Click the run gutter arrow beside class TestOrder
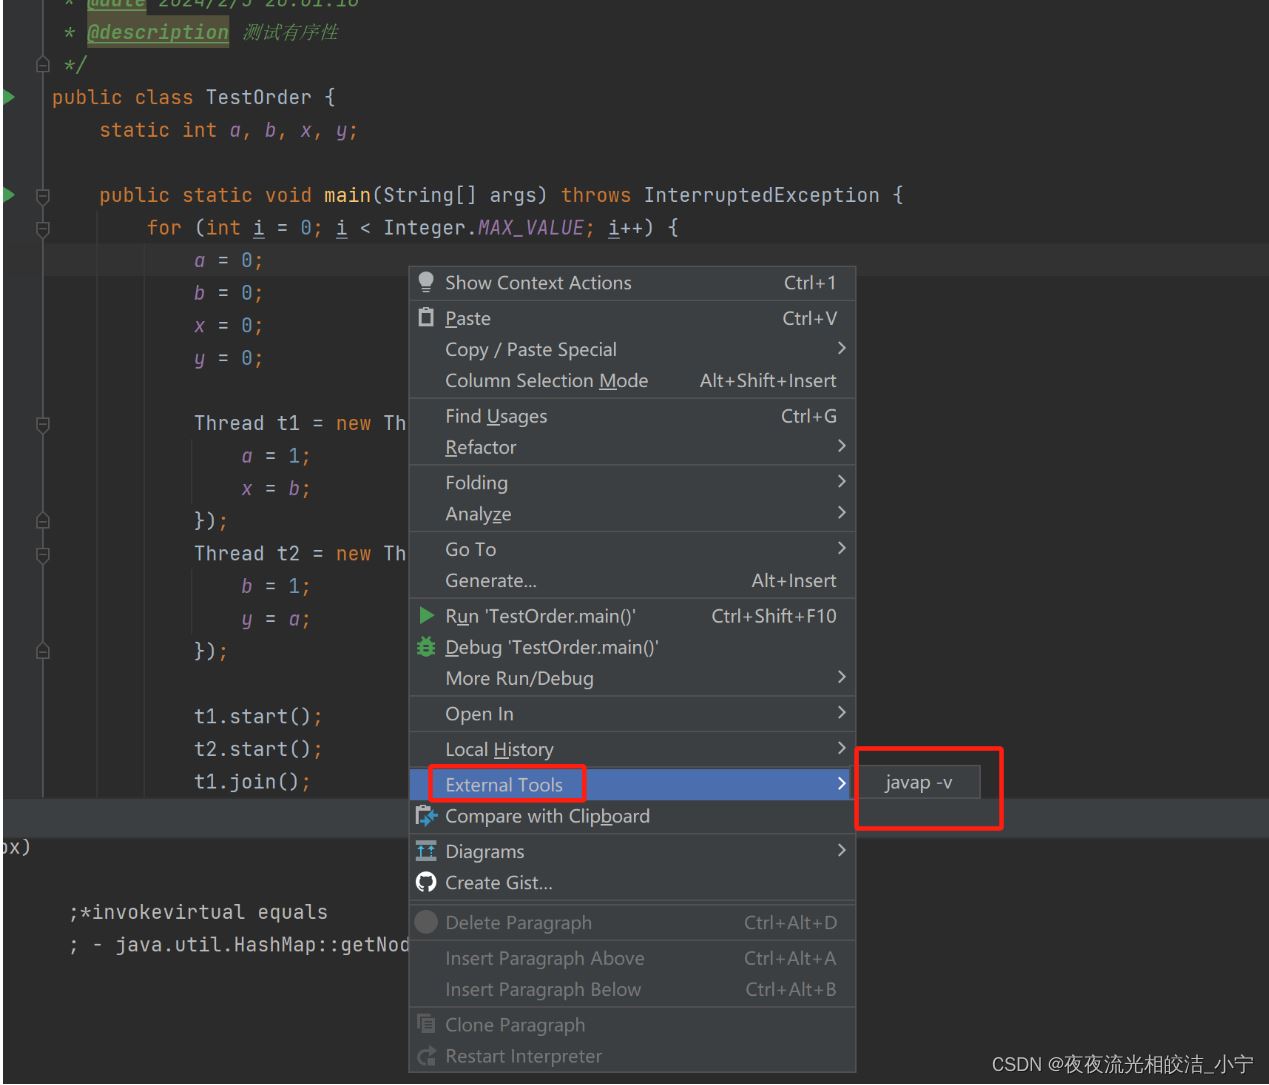 click(x=9, y=97)
